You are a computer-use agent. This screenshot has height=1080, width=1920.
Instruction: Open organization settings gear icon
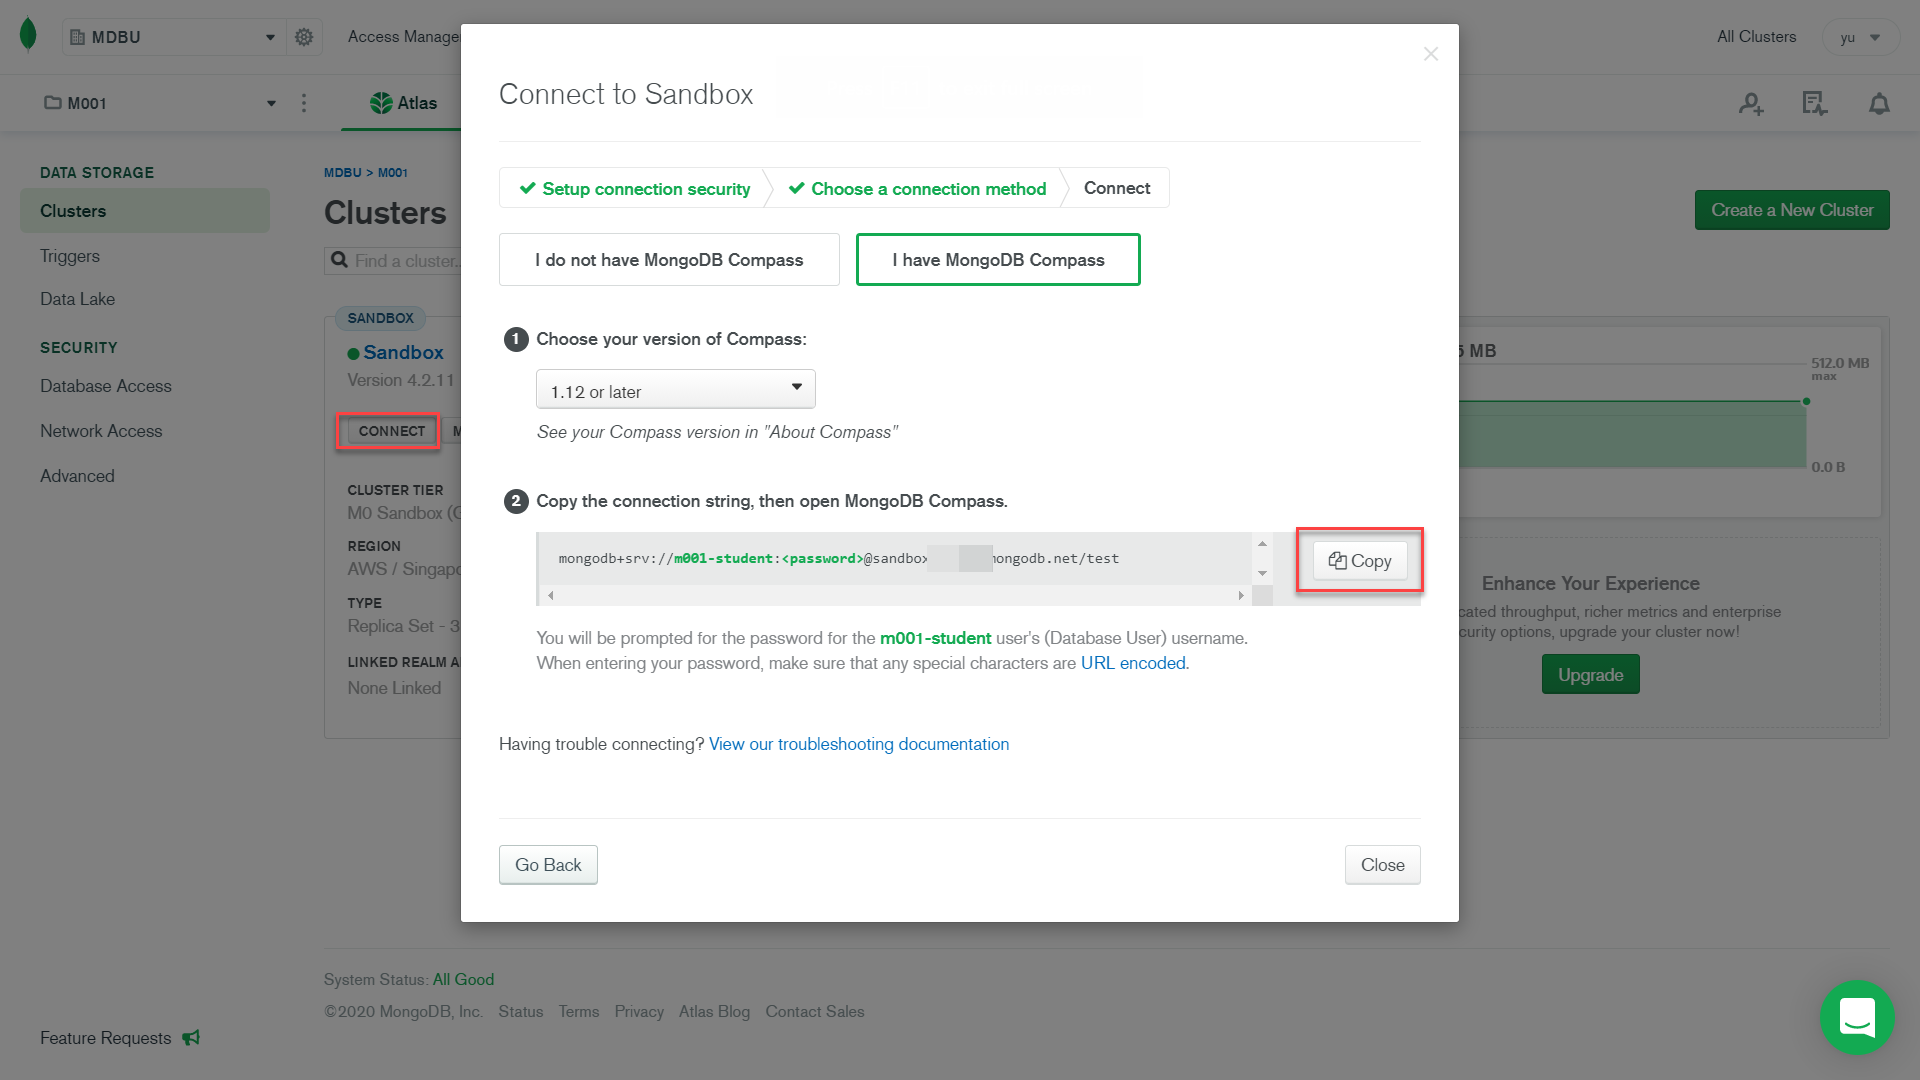(x=304, y=37)
